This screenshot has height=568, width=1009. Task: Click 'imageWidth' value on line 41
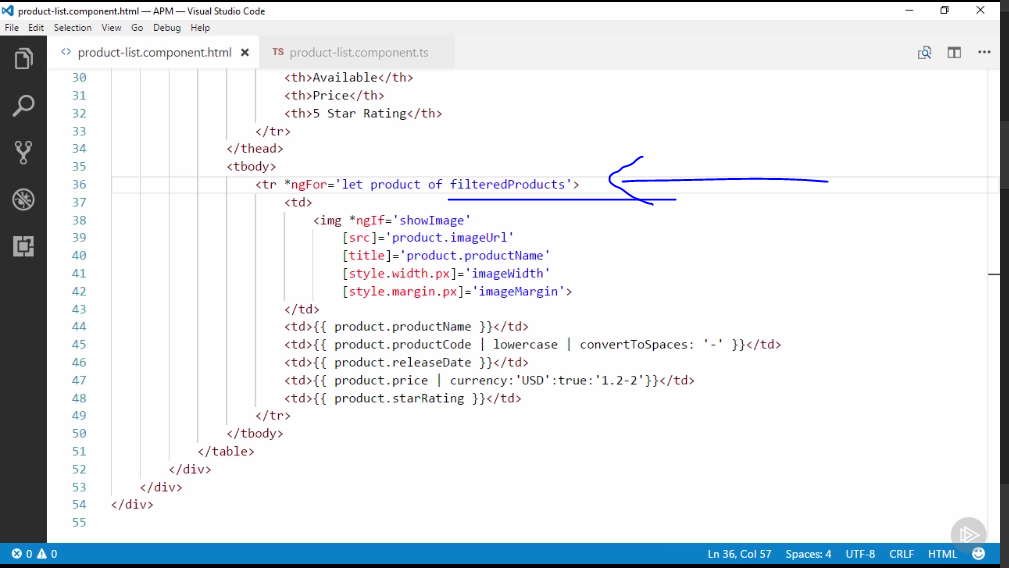(x=508, y=274)
